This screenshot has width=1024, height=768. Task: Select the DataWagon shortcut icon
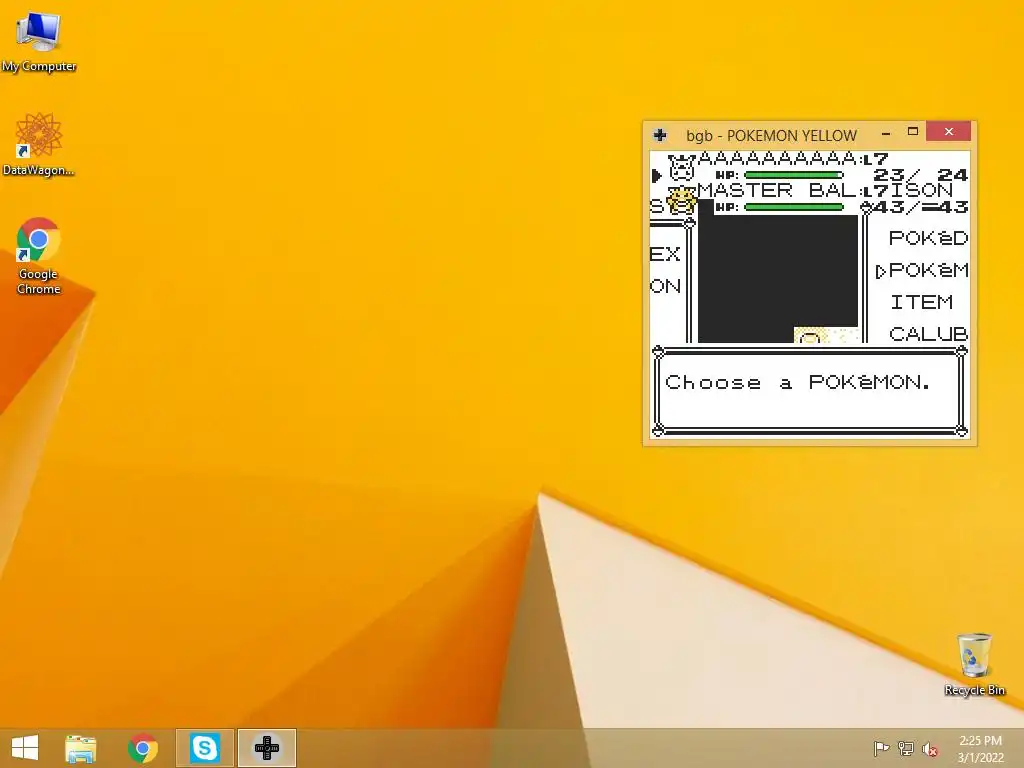pos(39,144)
